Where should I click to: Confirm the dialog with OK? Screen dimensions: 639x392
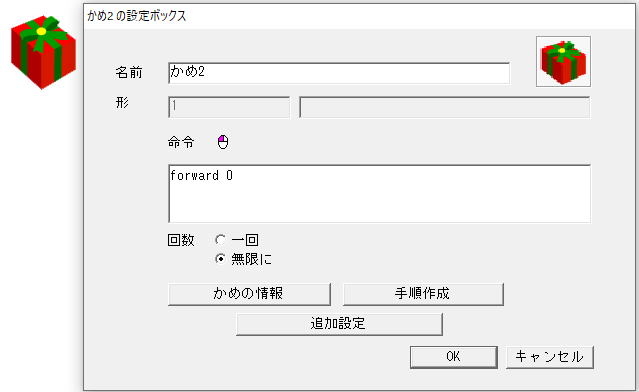(454, 357)
